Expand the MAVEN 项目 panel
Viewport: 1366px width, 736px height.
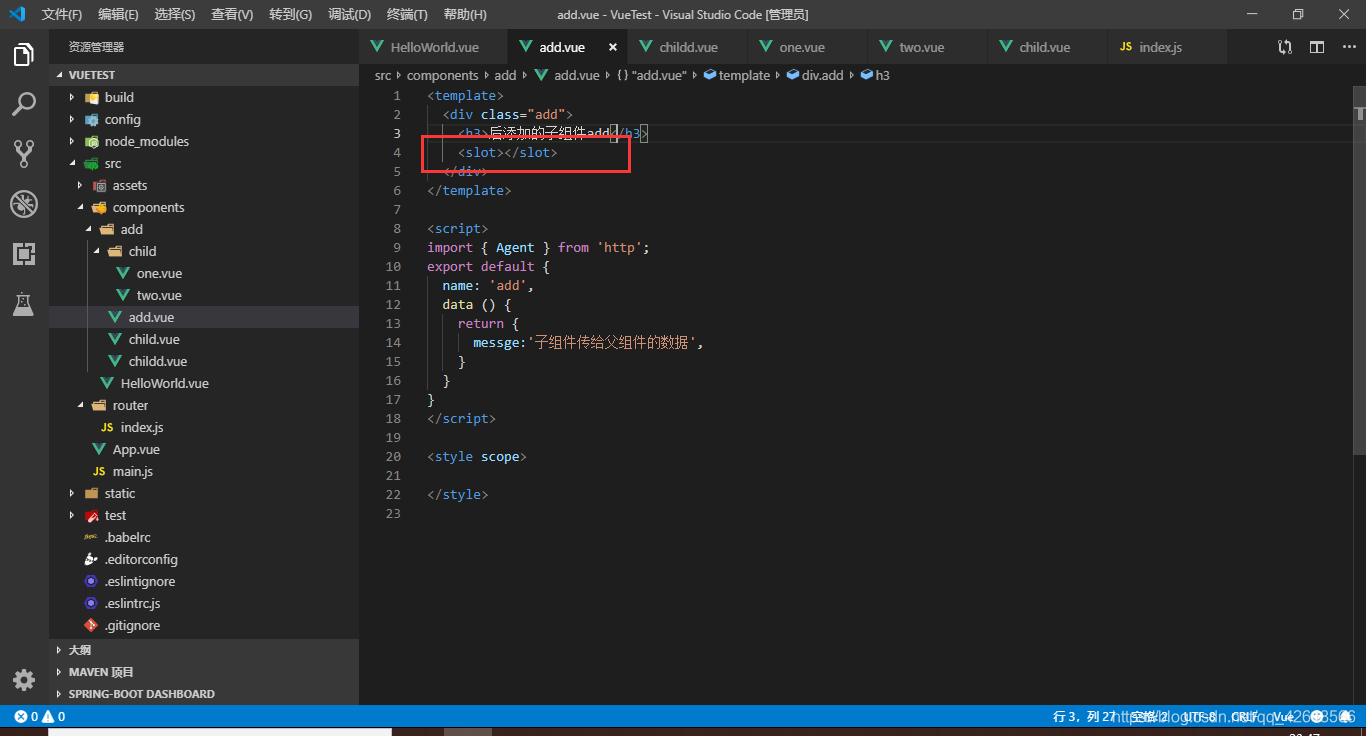[204, 672]
